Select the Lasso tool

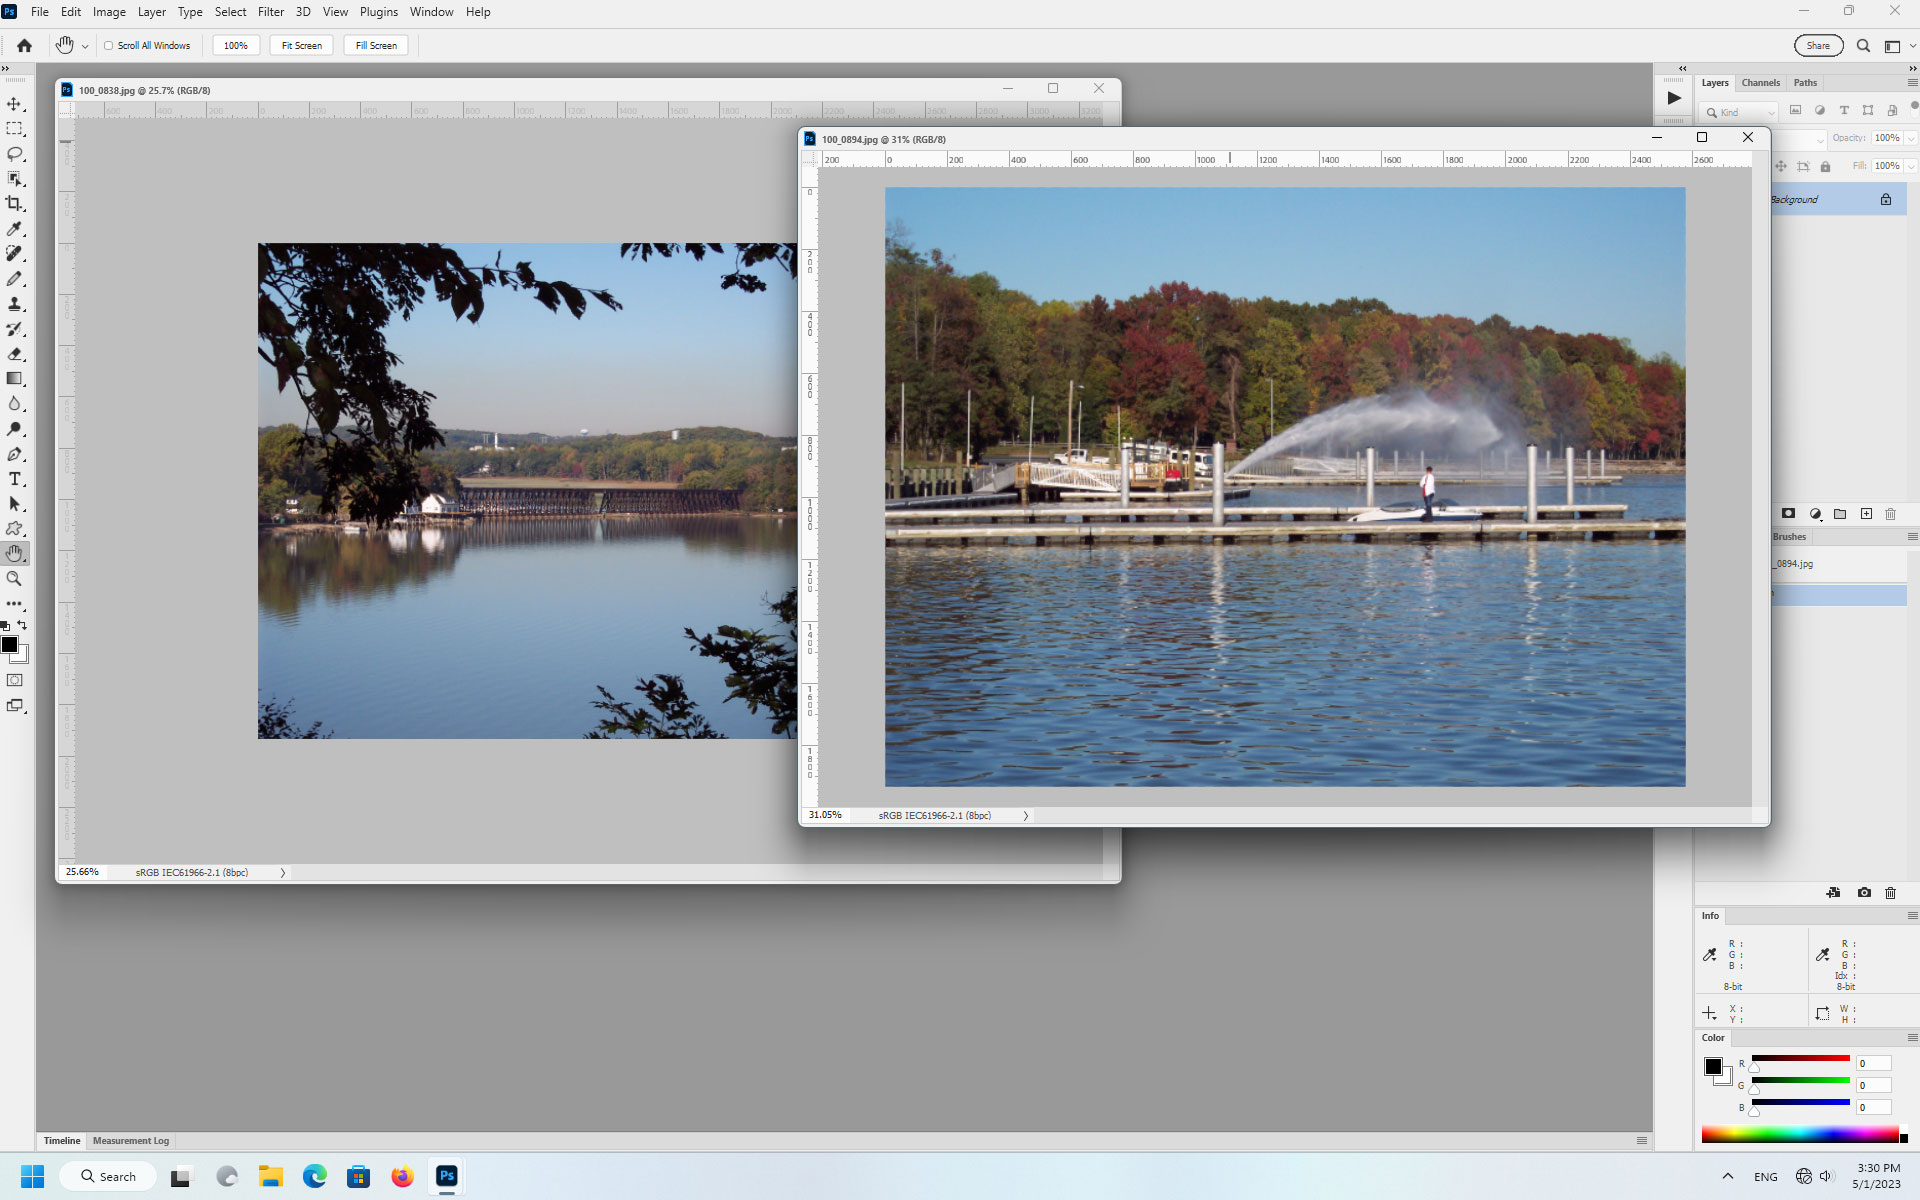tap(15, 153)
